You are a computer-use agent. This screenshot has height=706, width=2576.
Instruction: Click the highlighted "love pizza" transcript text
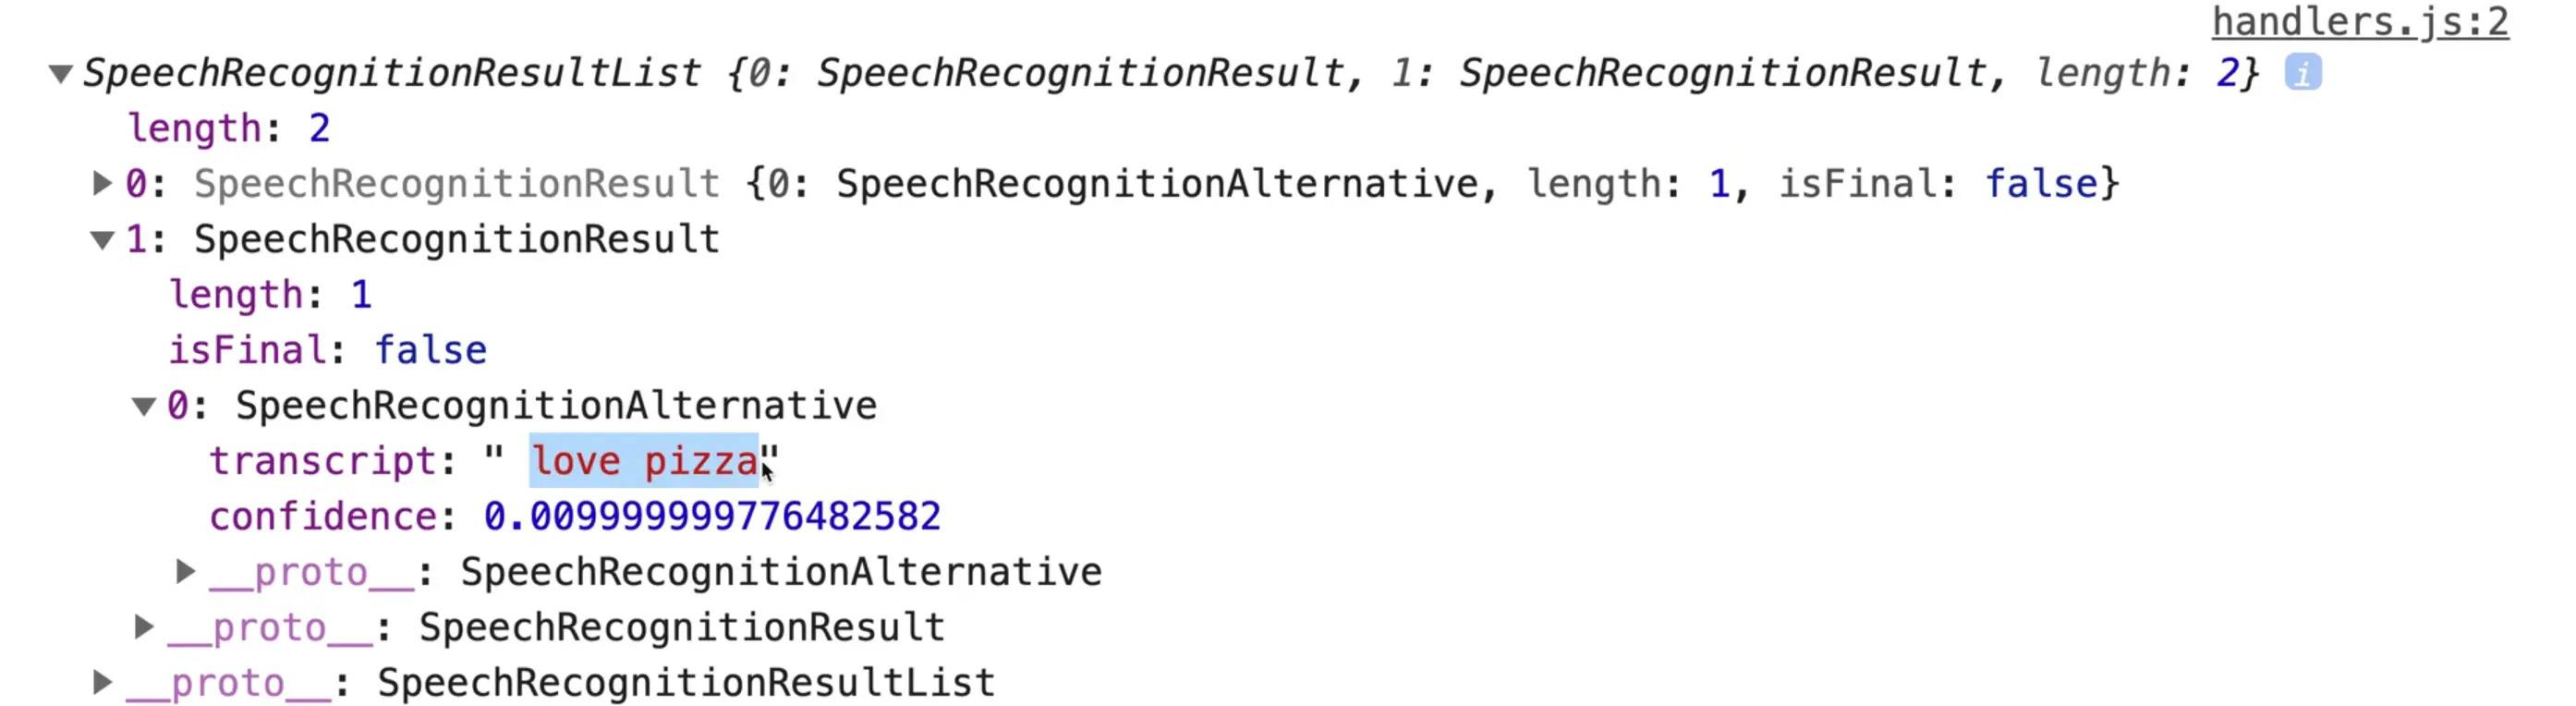[644, 461]
